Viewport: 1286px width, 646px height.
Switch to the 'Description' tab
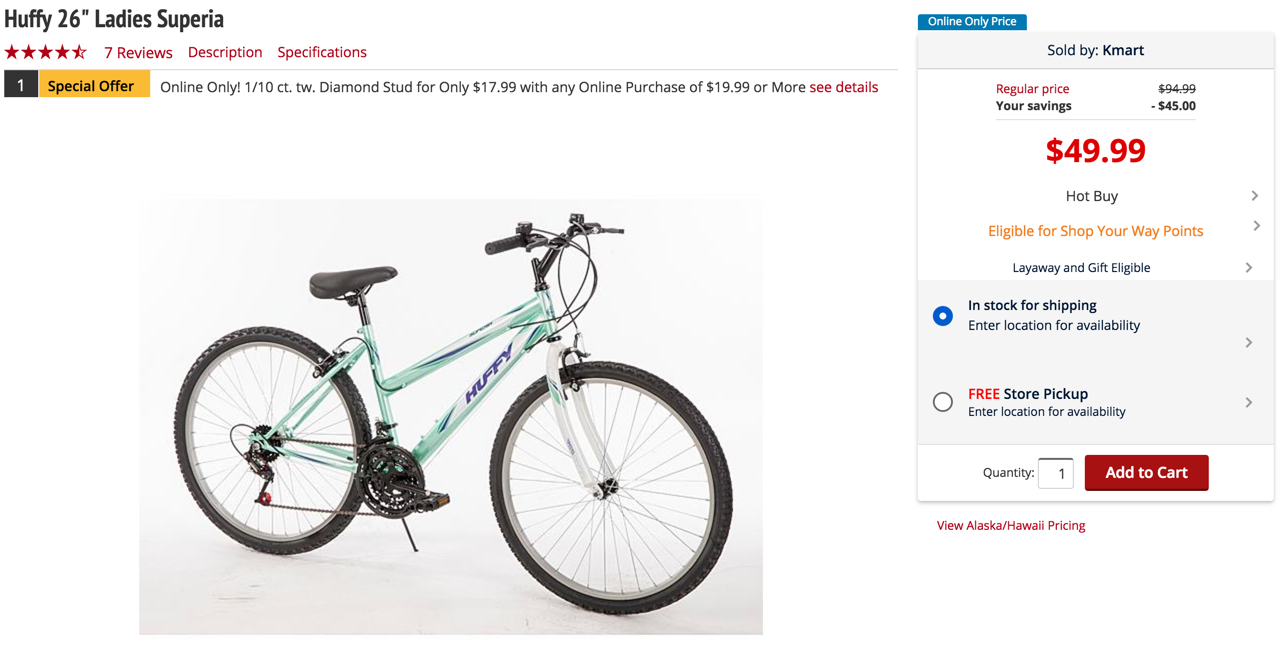(225, 52)
